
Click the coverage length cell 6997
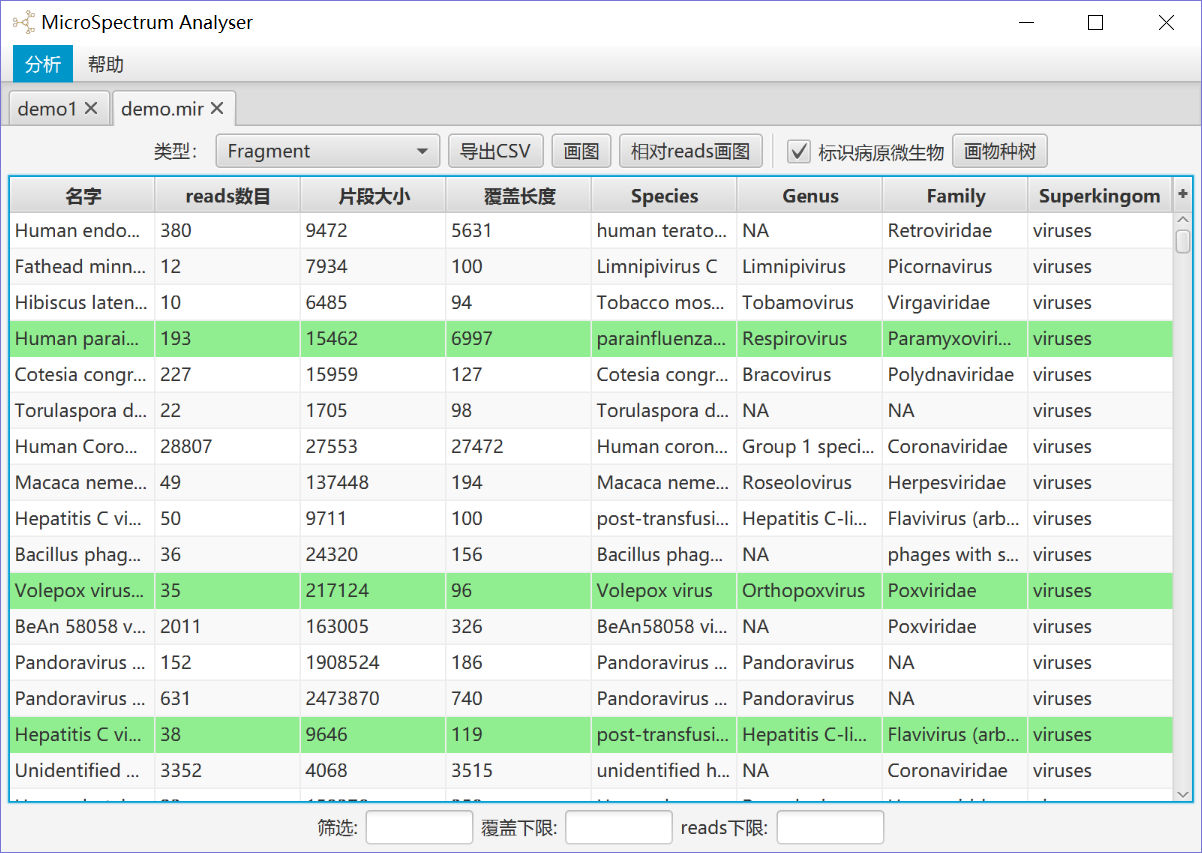pos(518,339)
